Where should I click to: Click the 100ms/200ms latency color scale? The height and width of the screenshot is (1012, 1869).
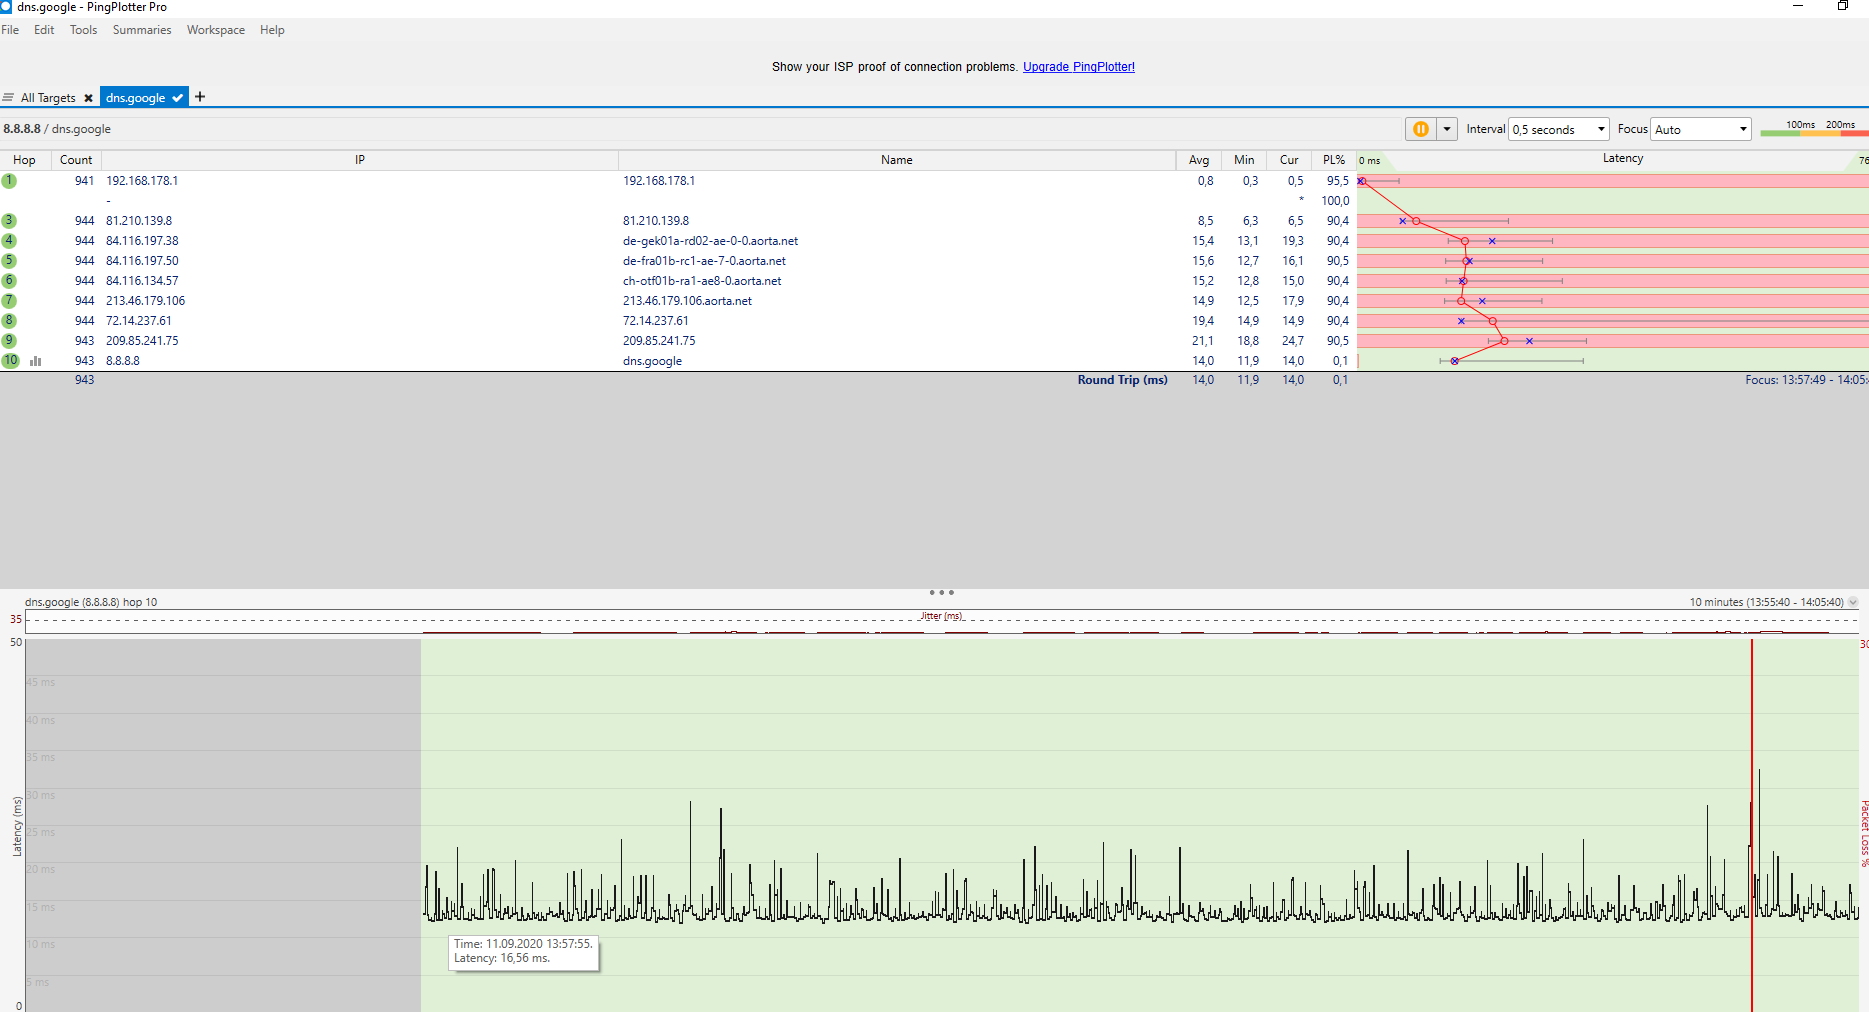1813,128
